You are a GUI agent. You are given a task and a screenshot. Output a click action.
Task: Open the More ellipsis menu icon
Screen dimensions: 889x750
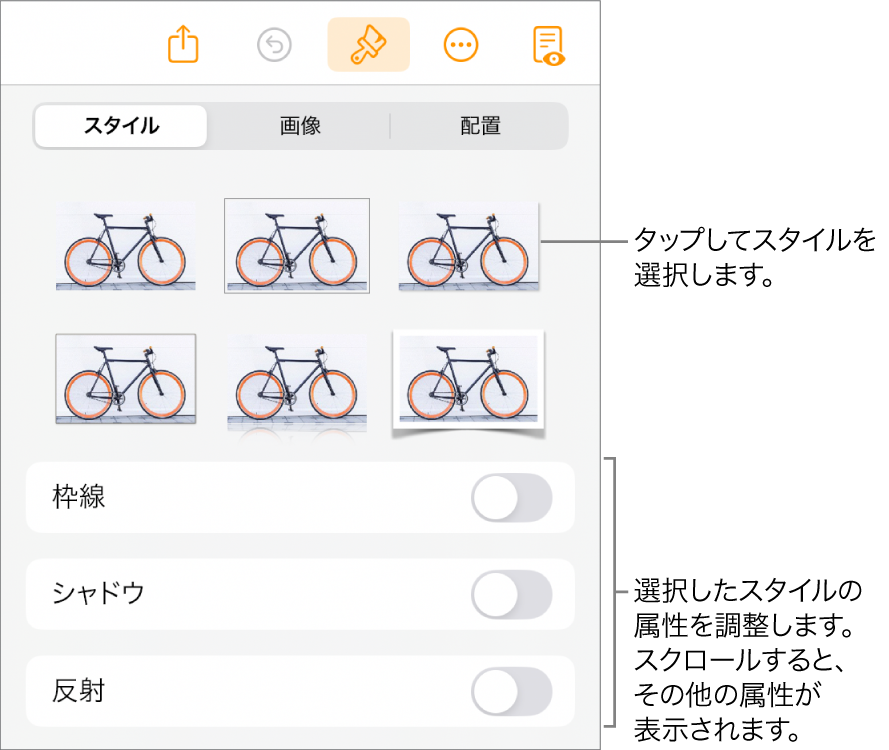(460, 45)
